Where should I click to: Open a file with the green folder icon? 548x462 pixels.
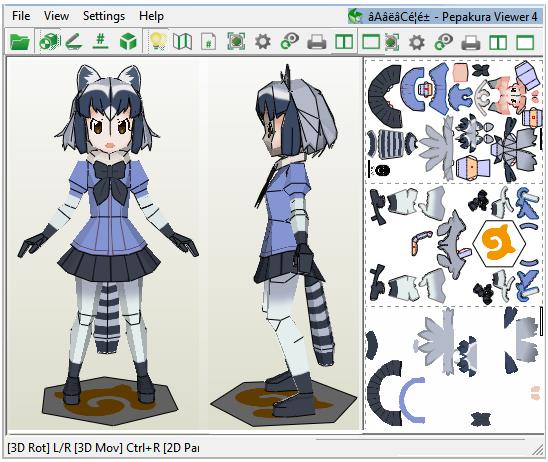coord(20,42)
